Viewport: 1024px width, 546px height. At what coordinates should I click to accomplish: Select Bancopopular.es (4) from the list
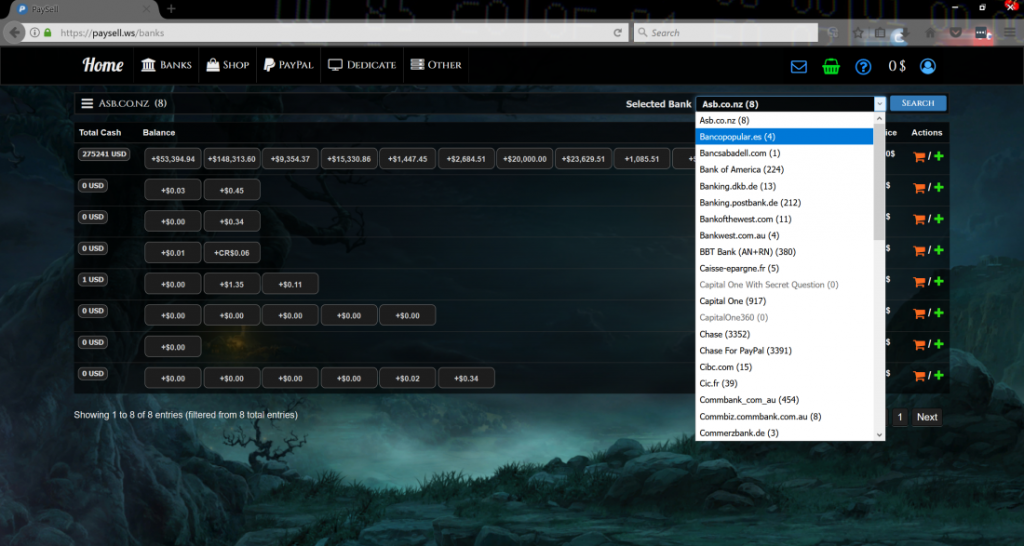pyautogui.click(x=784, y=136)
